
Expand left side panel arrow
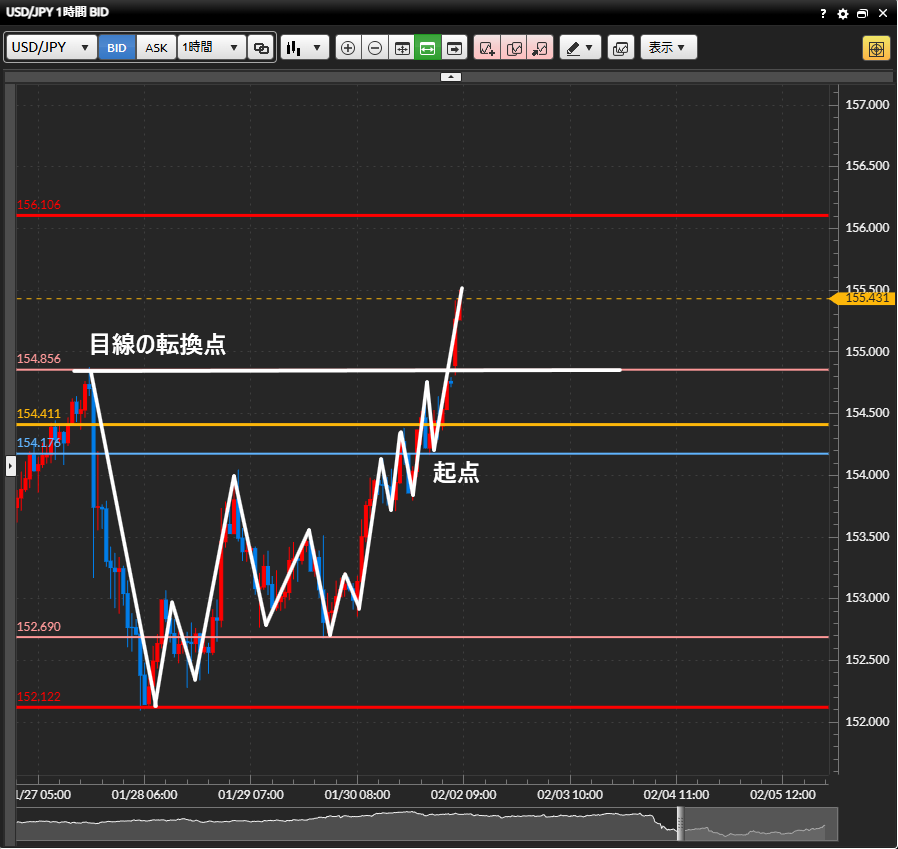tap(10, 465)
